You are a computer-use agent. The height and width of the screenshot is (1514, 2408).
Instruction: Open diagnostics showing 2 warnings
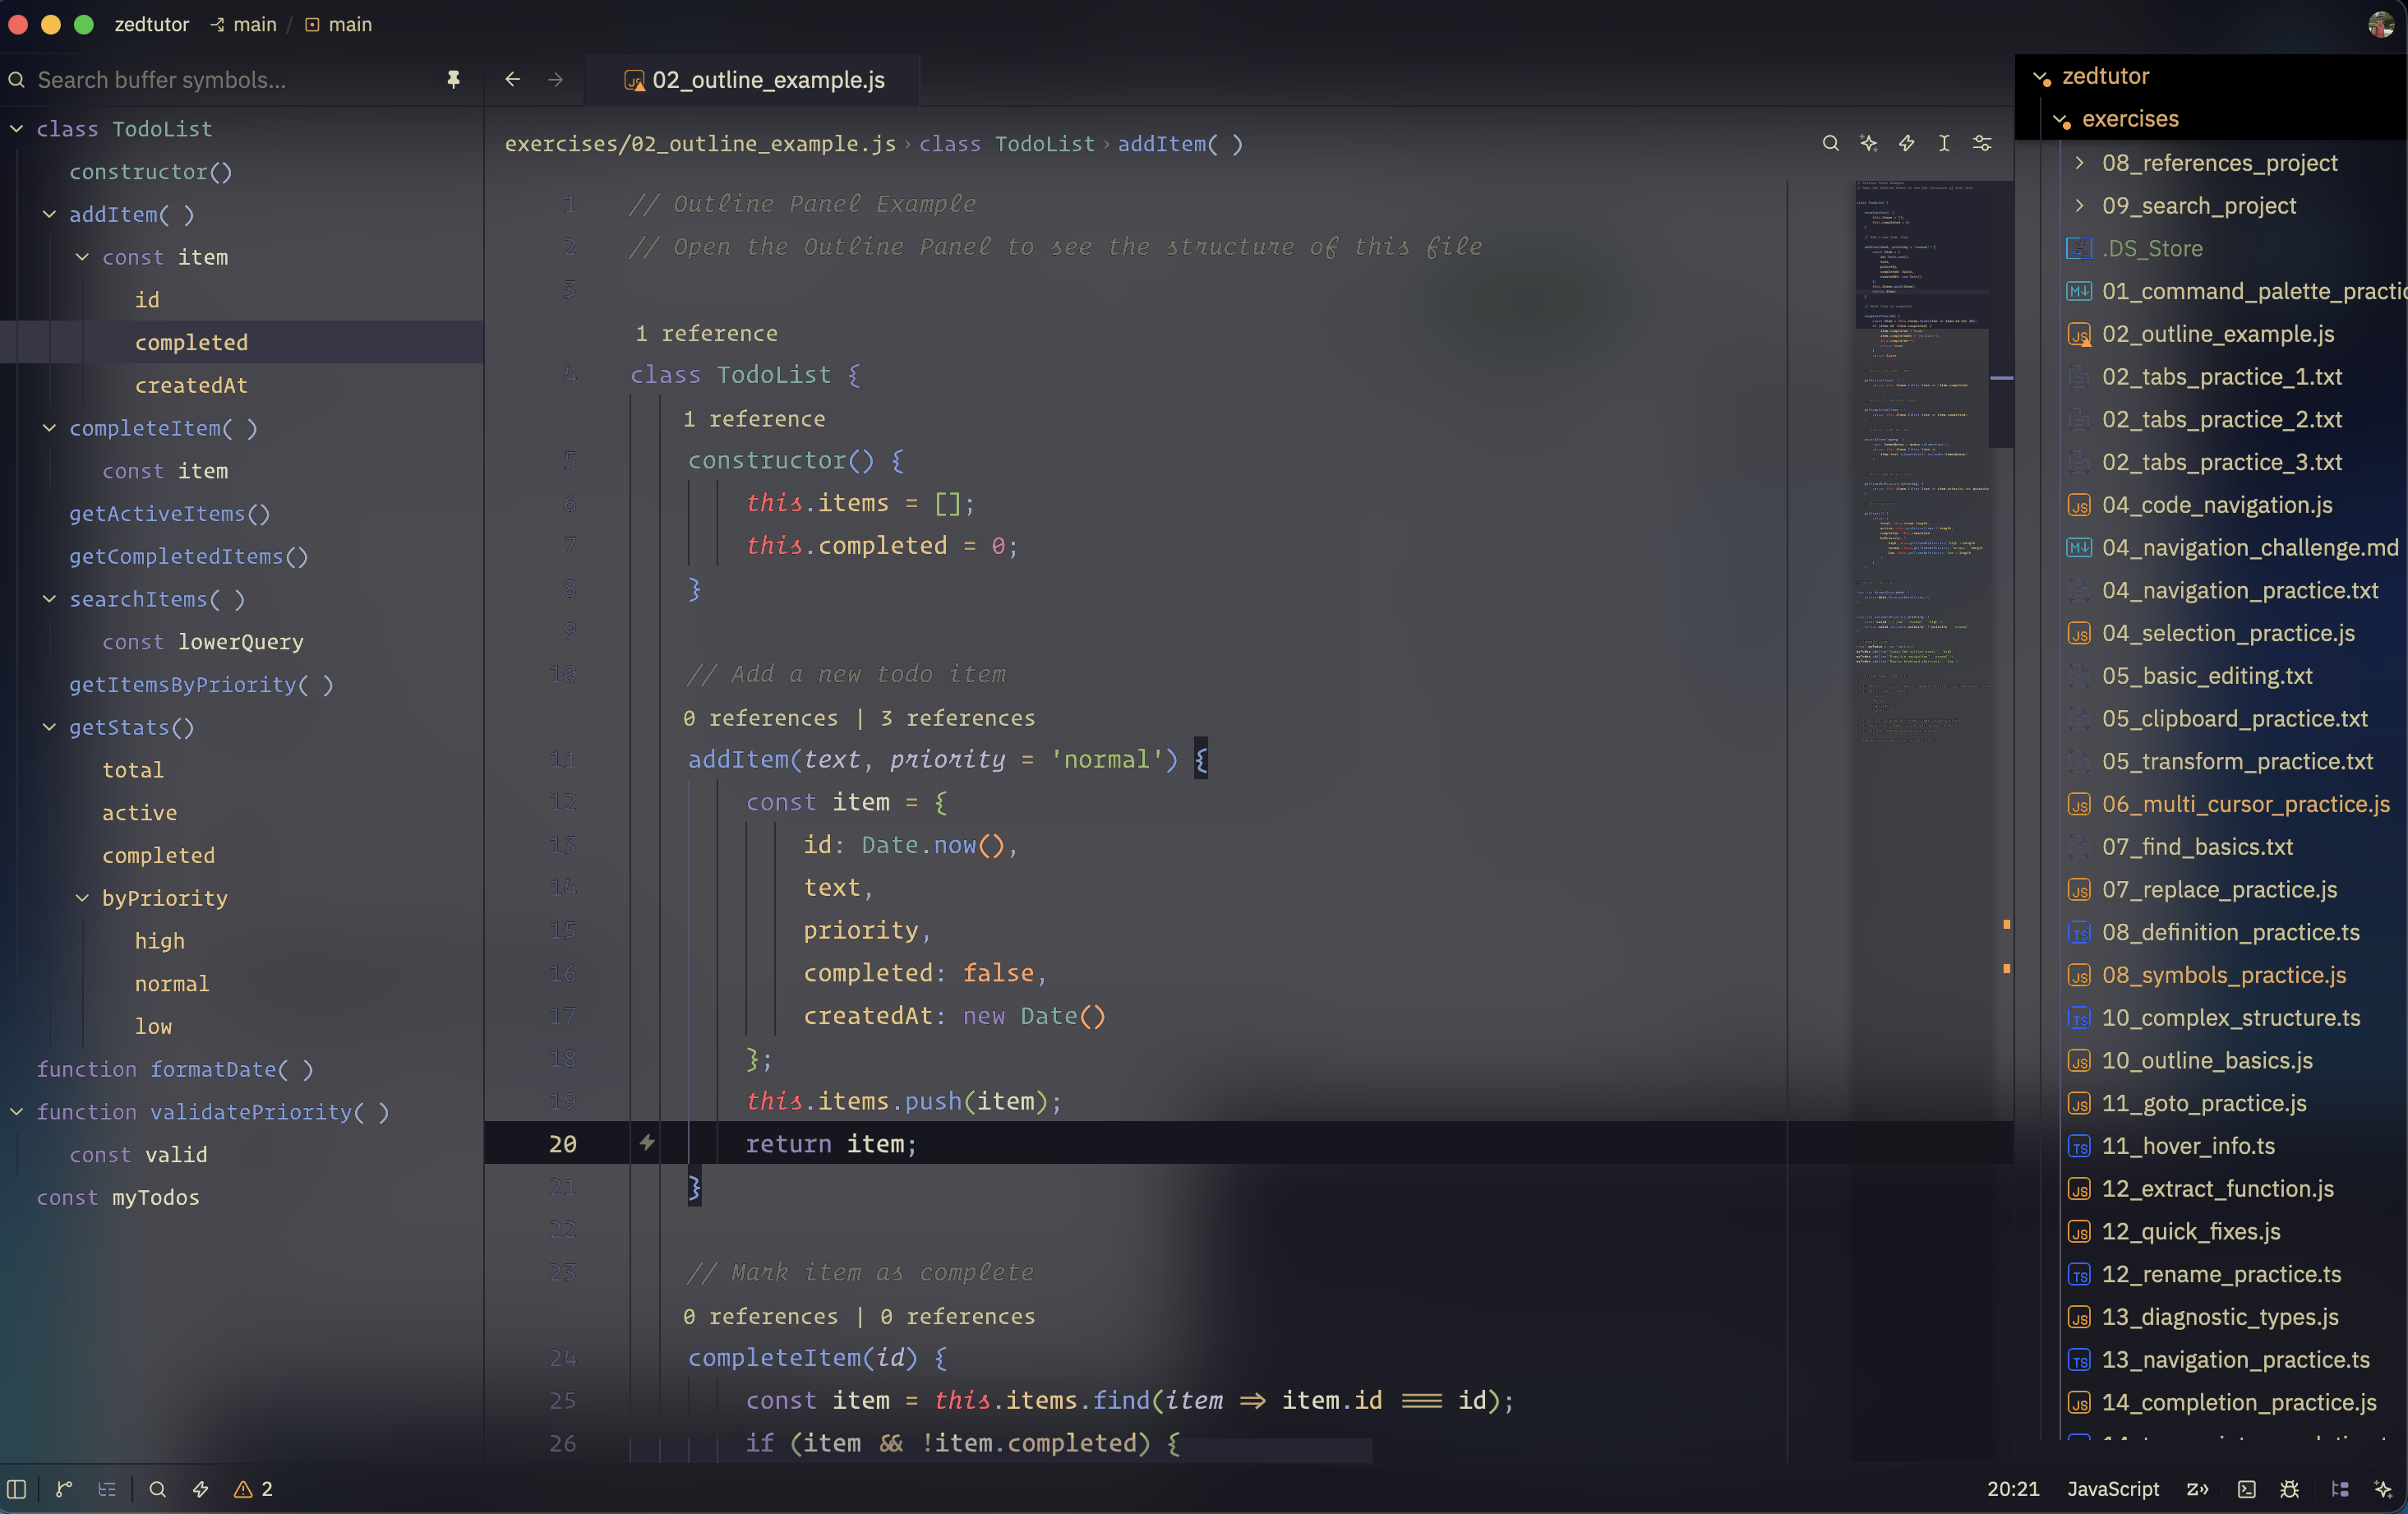click(253, 1489)
